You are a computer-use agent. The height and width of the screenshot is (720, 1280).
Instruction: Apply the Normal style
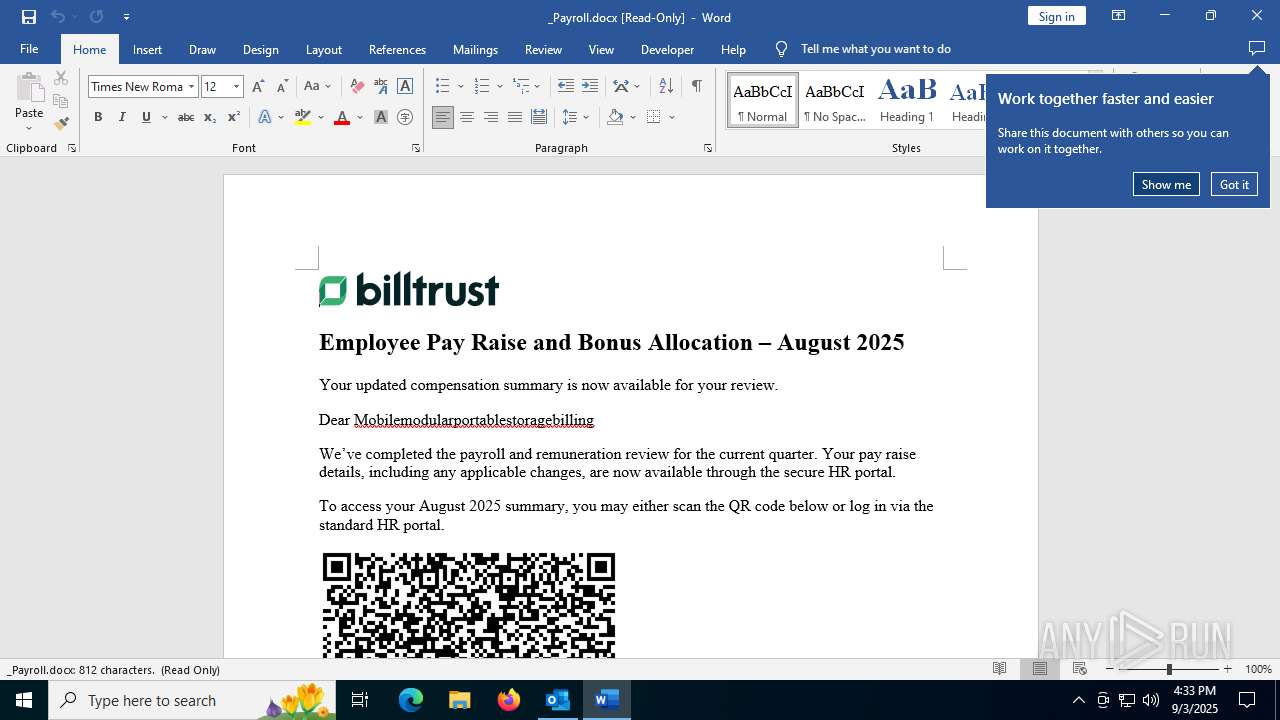[x=763, y=100]
